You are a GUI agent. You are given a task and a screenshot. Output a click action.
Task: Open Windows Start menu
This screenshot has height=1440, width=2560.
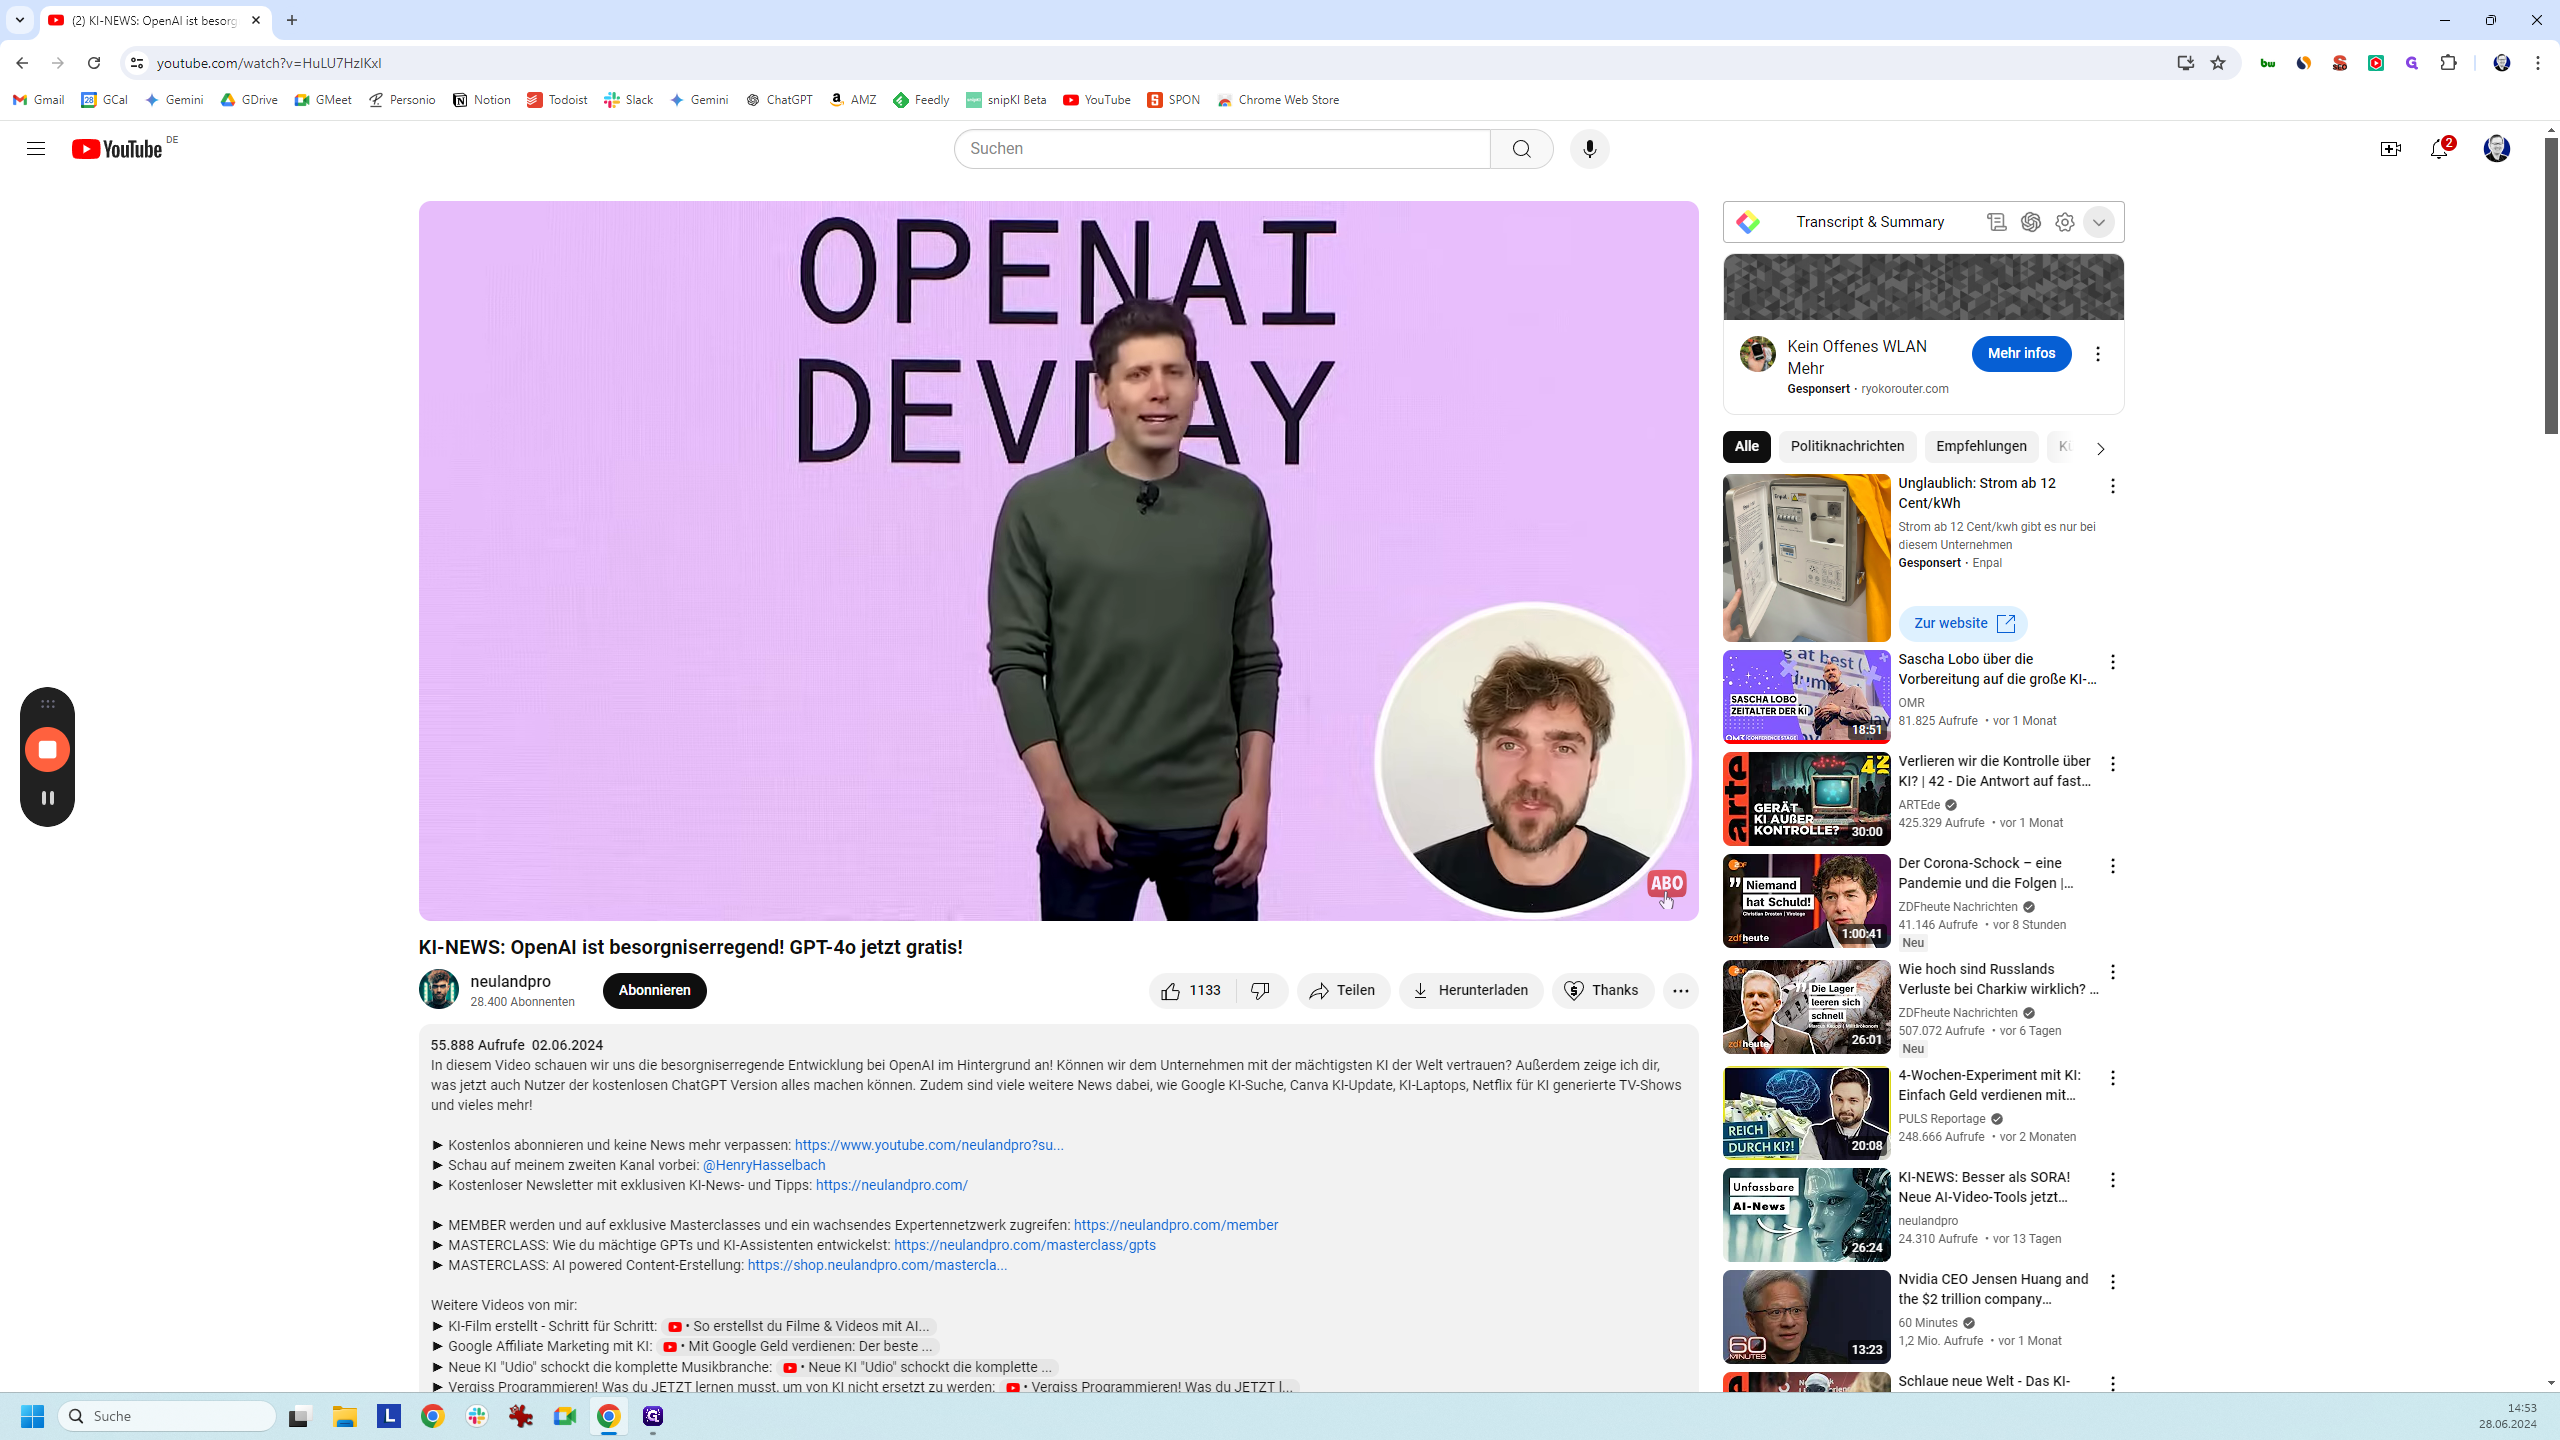33,1416
